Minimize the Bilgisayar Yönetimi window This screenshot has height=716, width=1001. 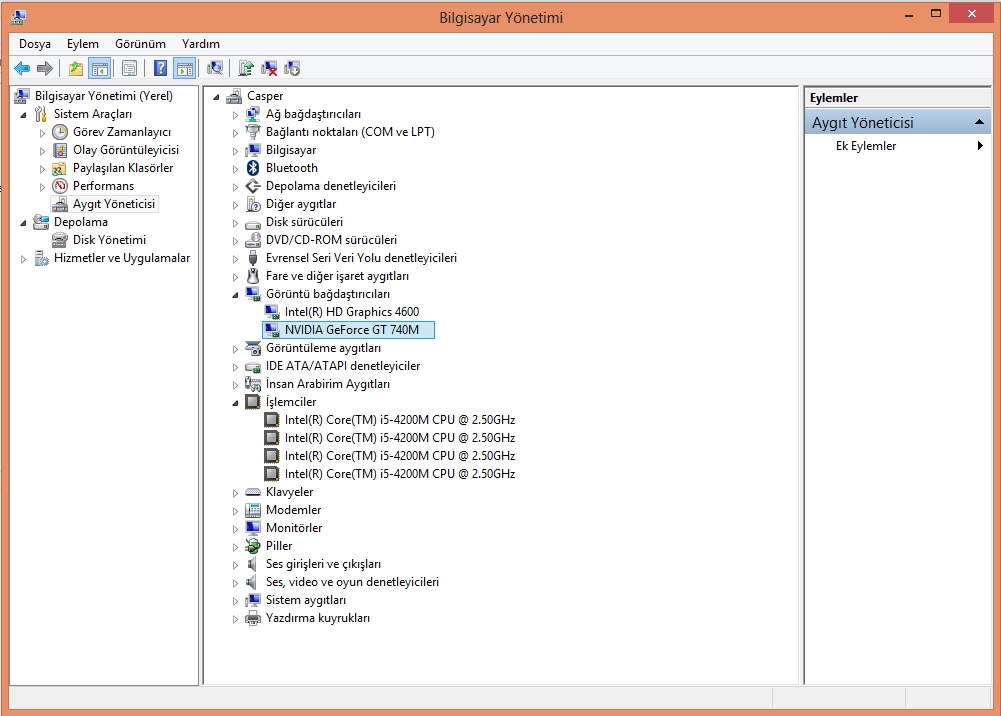[908, 14]
